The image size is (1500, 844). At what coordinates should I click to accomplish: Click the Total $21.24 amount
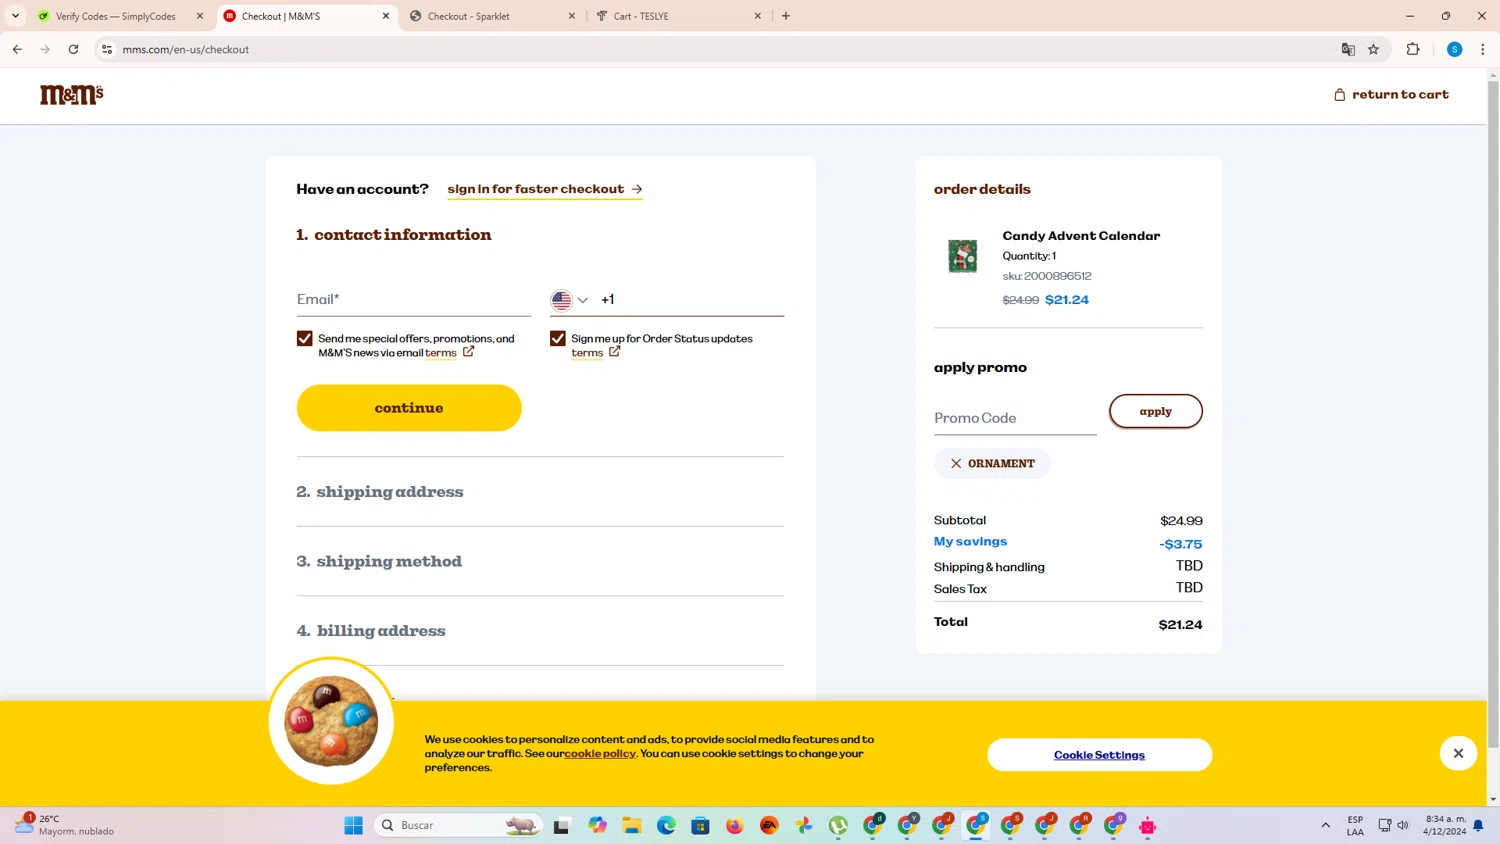(x=1180, y=625)
